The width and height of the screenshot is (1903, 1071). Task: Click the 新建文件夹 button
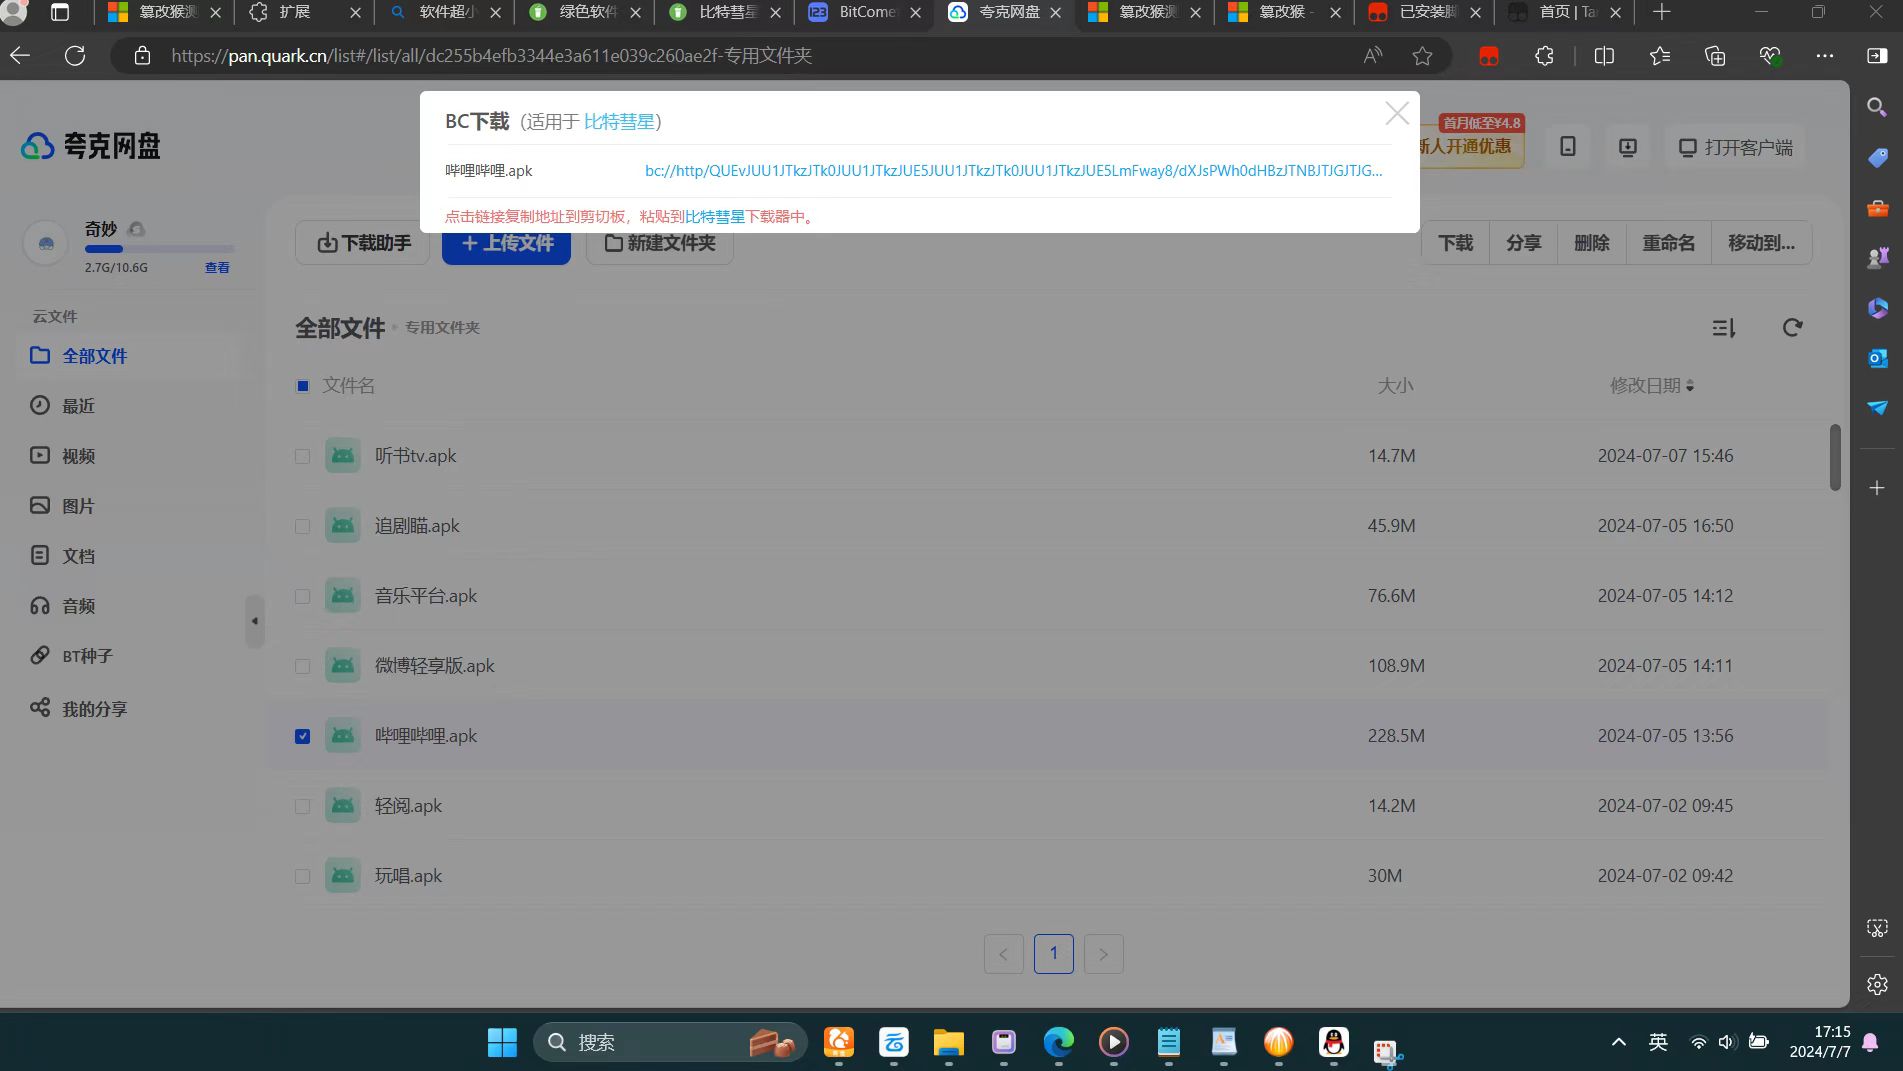[660, 243]
